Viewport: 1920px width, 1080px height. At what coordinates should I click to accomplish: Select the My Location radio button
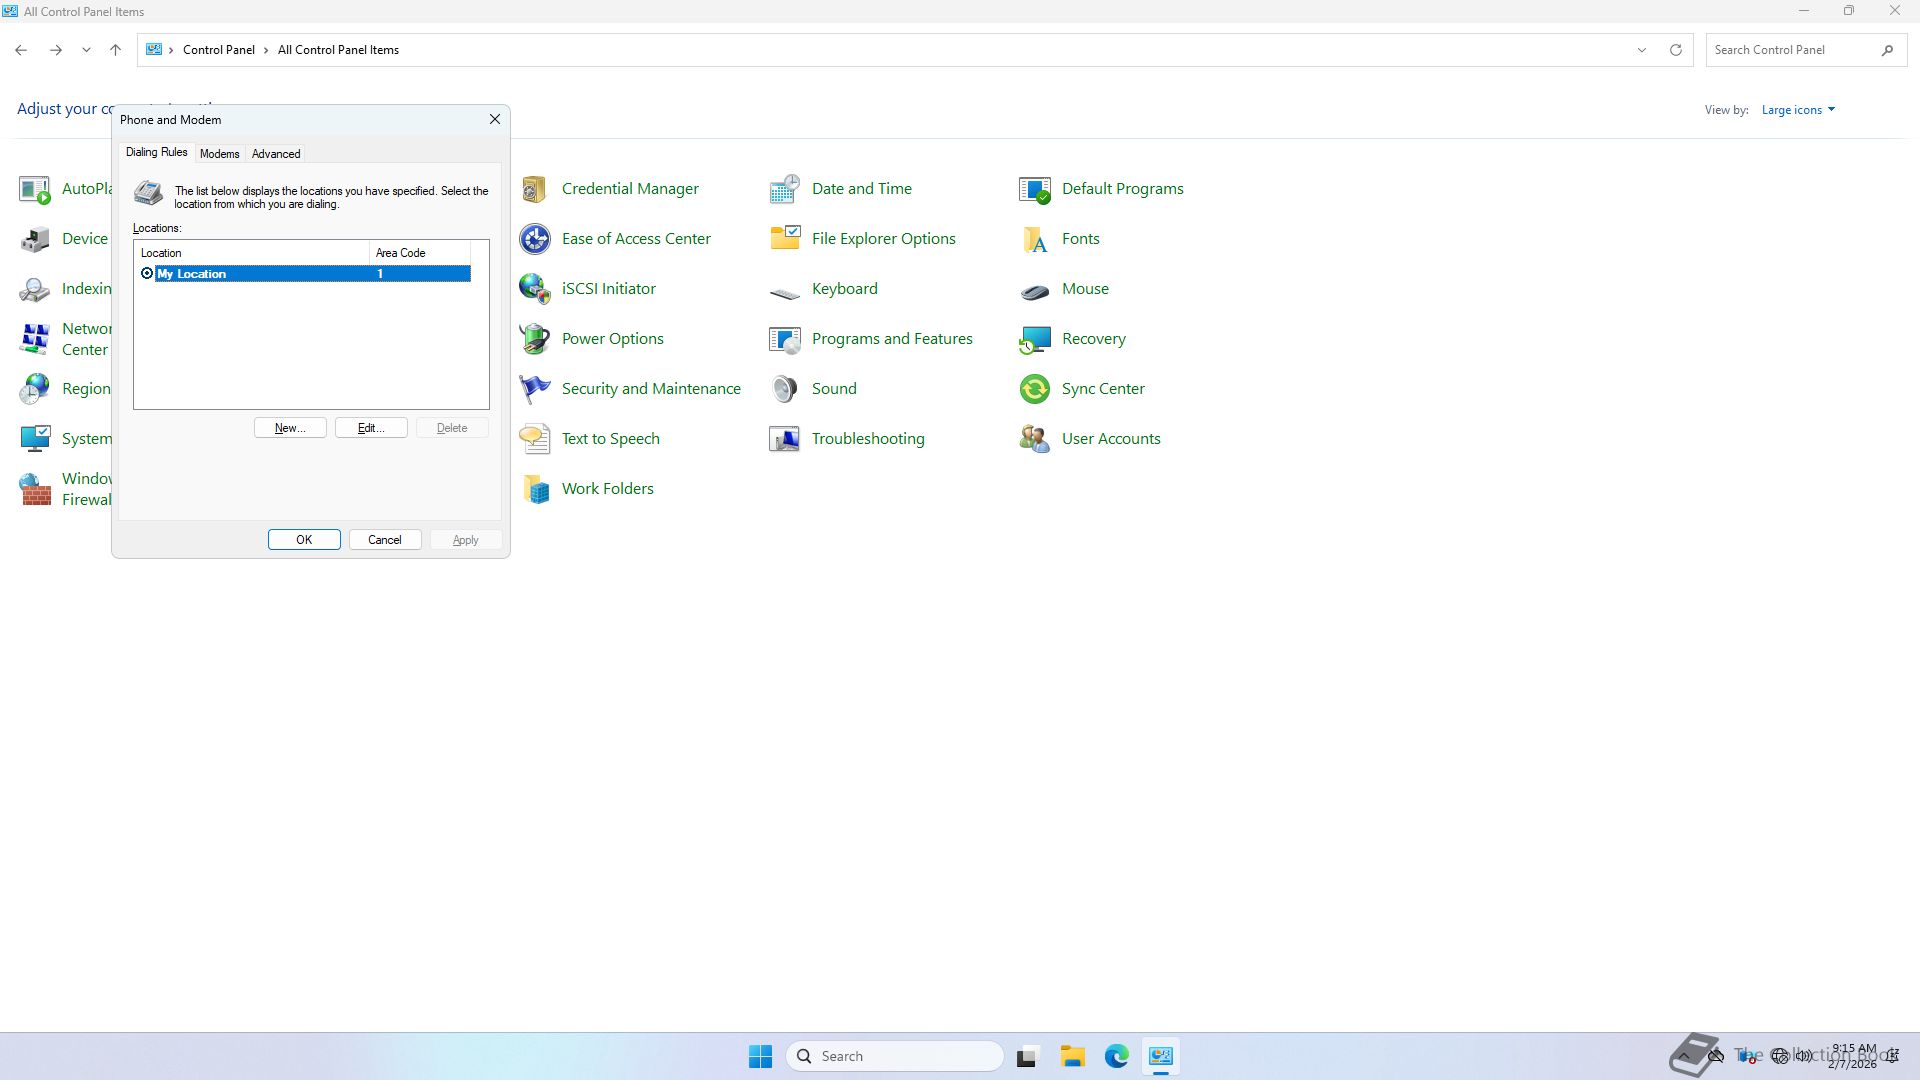[147, 274]
